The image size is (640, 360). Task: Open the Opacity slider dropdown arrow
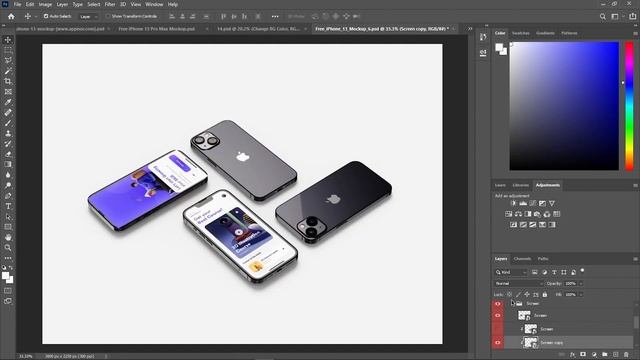[x=581, y=283]
